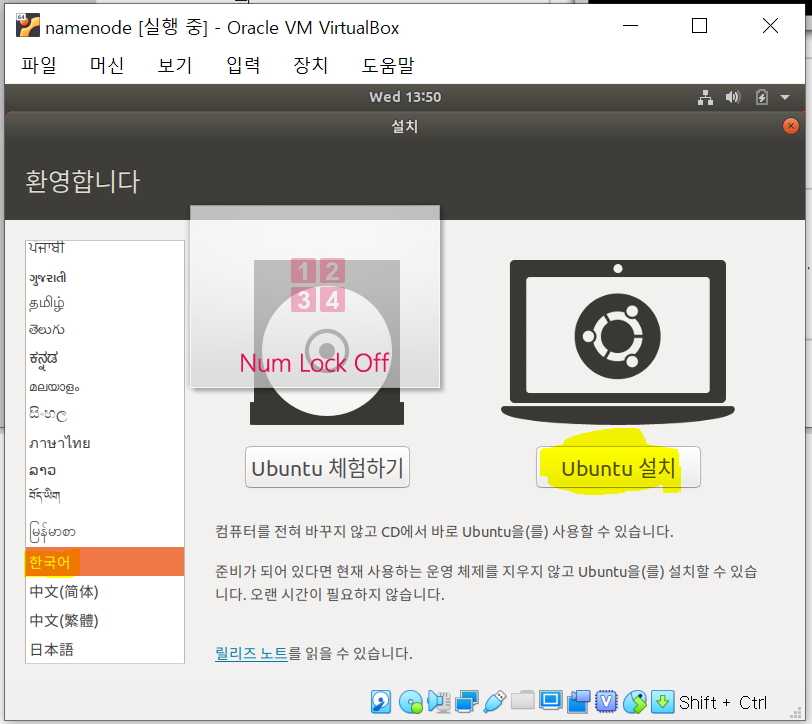The width and height of the screenshot is (812, 724).
Task: Click the audio indicator icon in status bar
Action: point(438,702)
